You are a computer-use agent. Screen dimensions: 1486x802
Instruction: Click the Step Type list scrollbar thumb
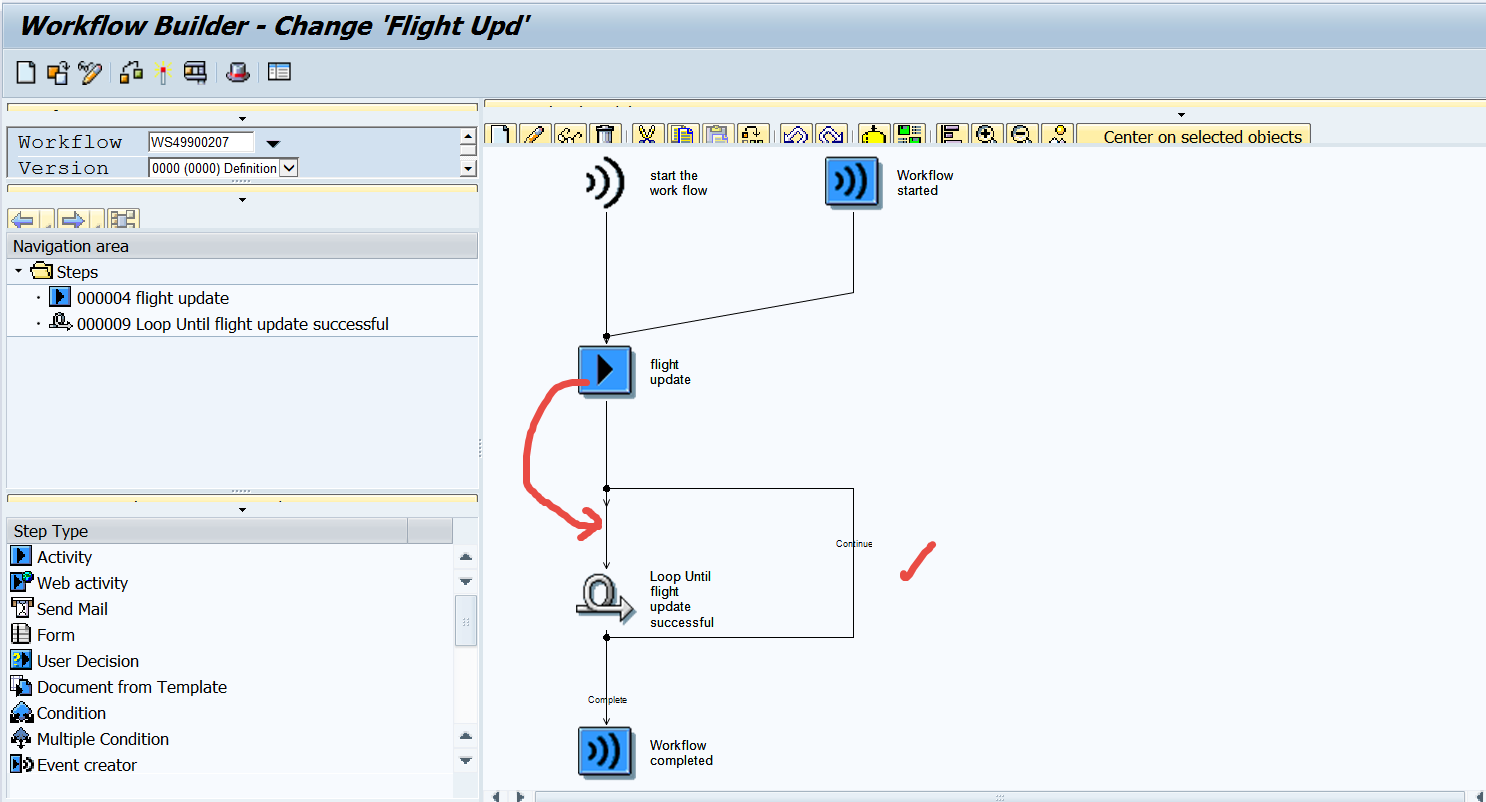click(465, 621)
